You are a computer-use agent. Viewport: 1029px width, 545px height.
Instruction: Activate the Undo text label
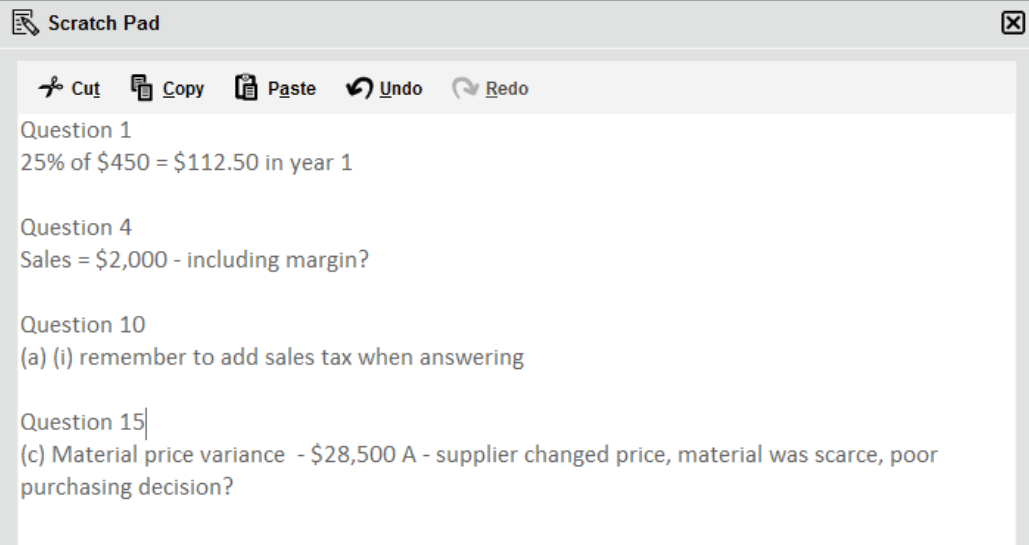click(401, 89)
